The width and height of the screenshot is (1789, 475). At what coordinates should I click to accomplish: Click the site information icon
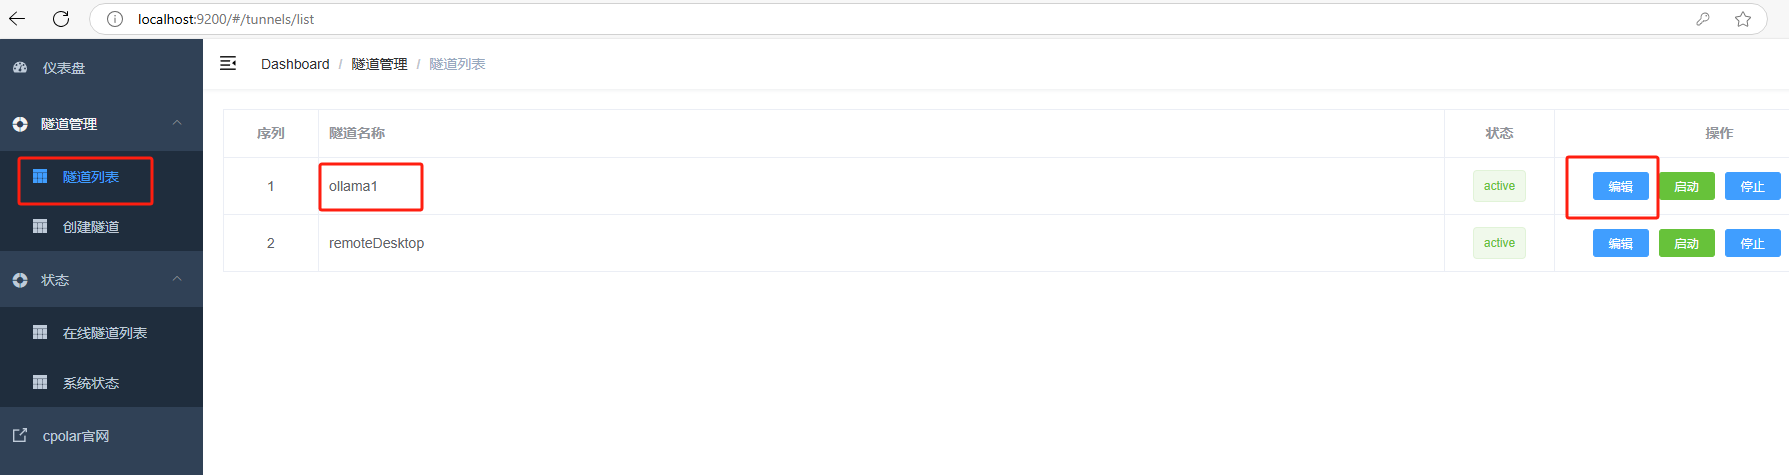tap(115, 19)
